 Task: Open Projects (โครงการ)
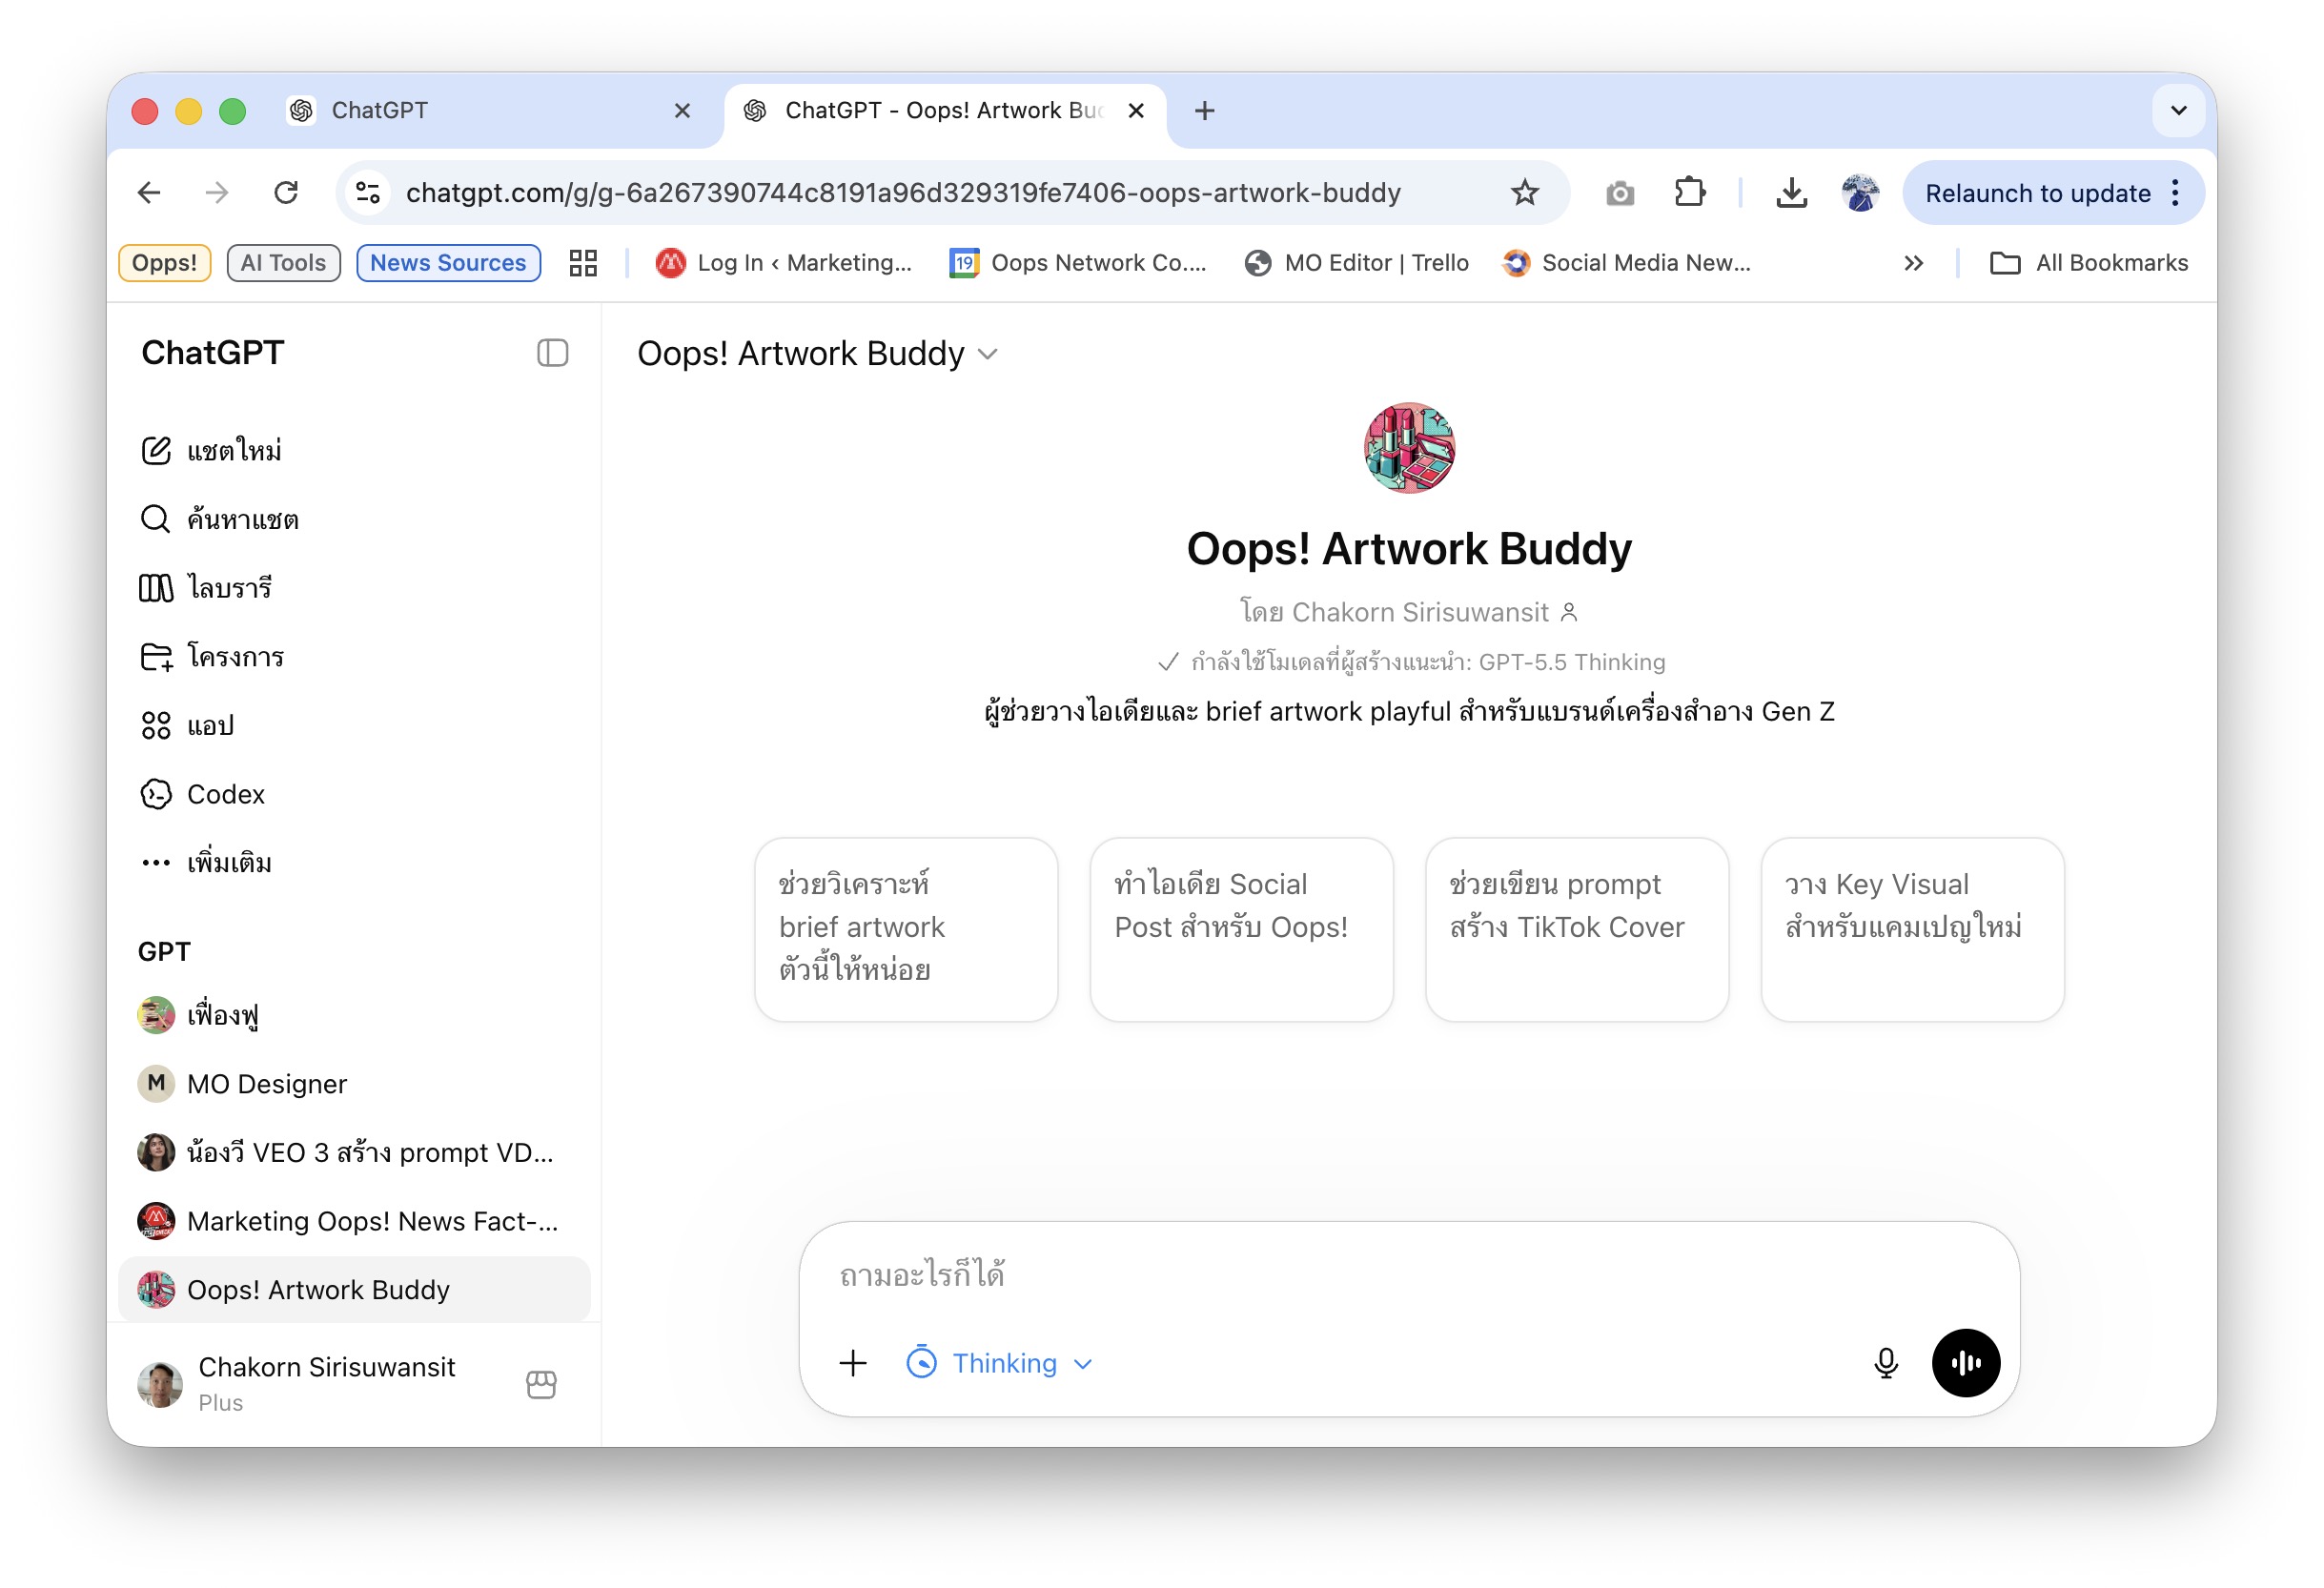click(x=354, y=657)
